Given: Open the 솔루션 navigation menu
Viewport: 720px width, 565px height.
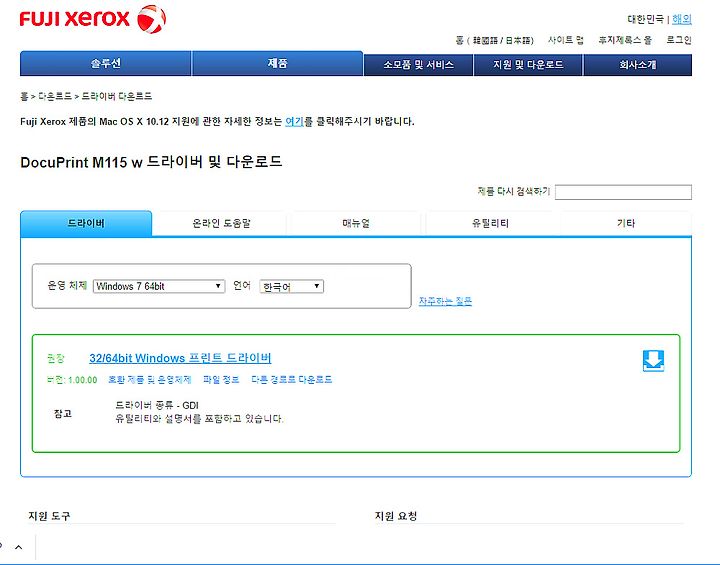Looking at the screenshot, I should coord(106,63).
